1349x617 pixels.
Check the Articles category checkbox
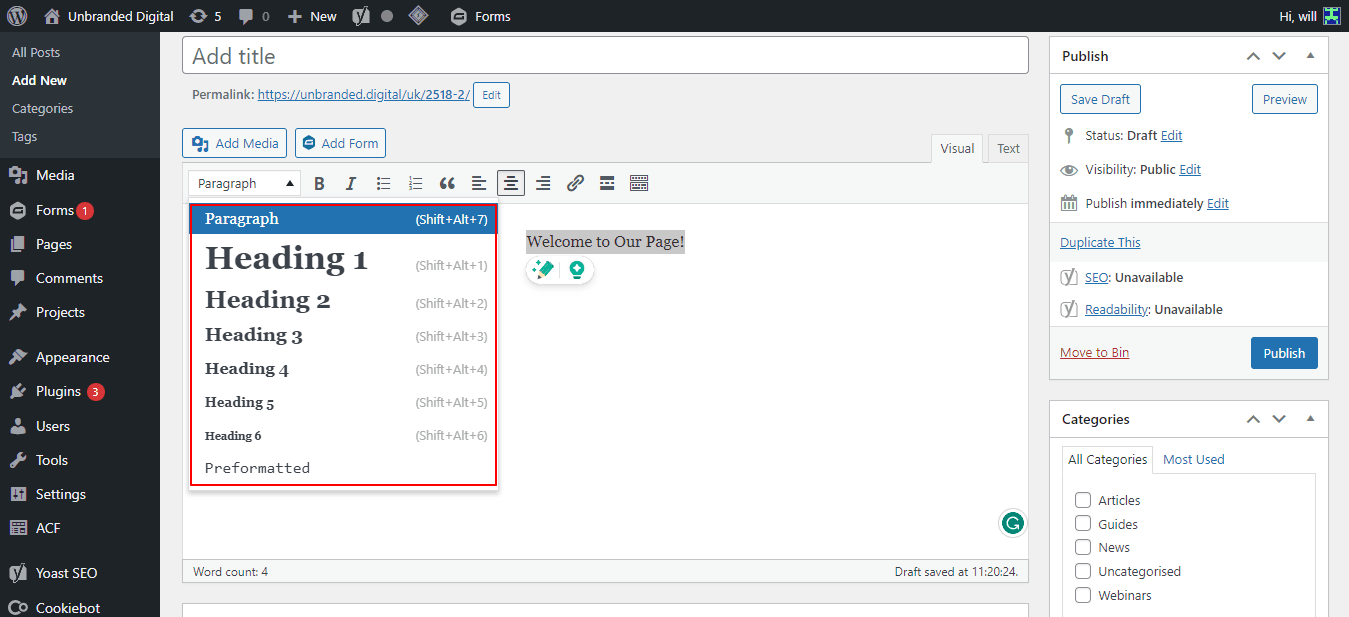tap(1083, 500)
